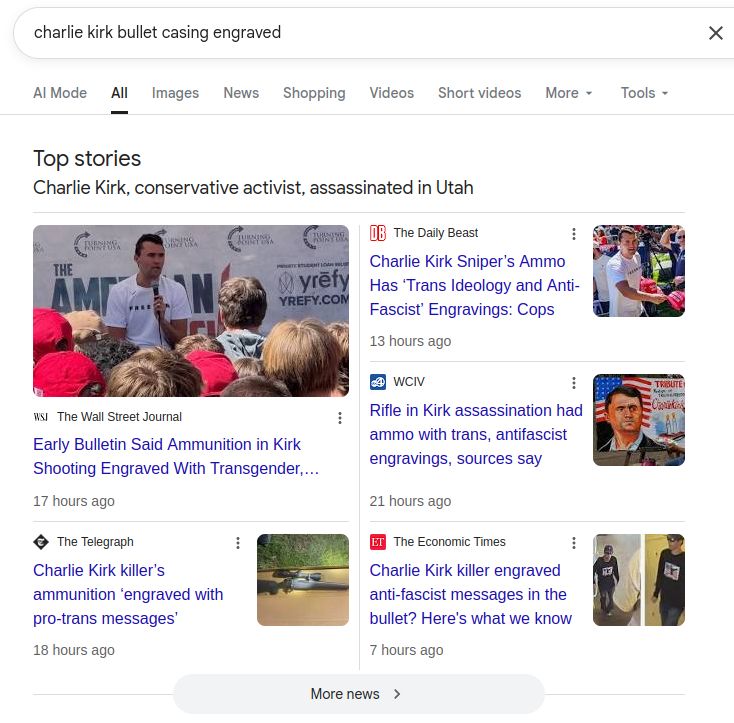734x723 pixels.
Task: Click the WCIV channel logo icon
Action: click(x=378, y=382)
